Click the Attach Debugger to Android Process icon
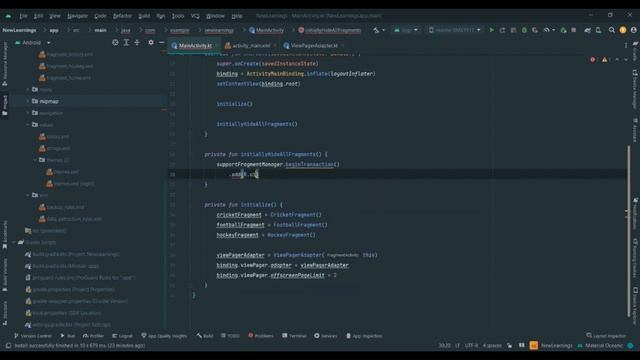The height and width of the screenshot is (360, 640). (563, 30)
